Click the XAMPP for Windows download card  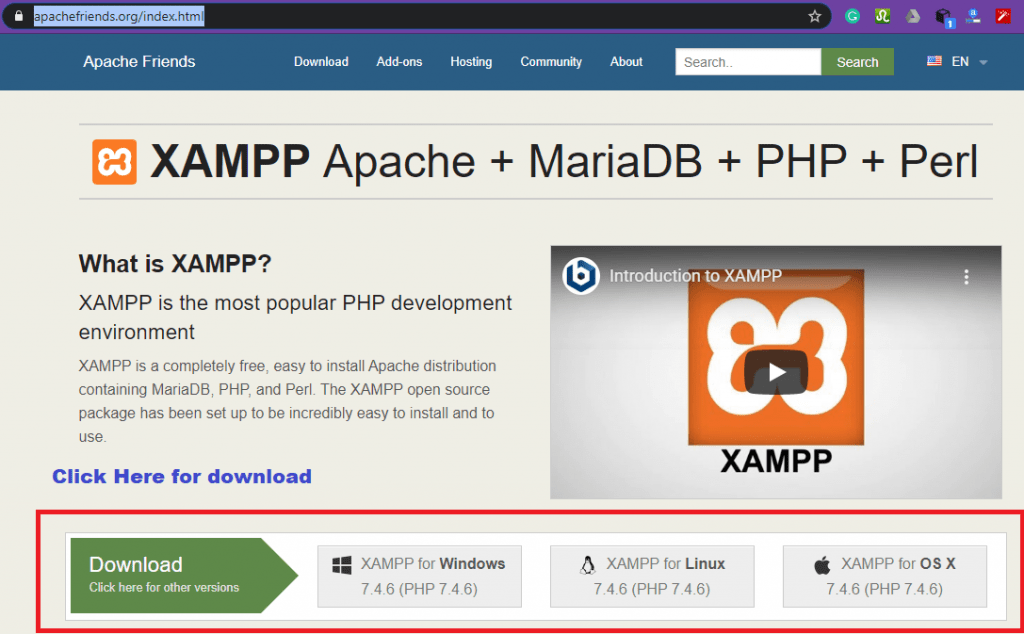pos(419,576)
